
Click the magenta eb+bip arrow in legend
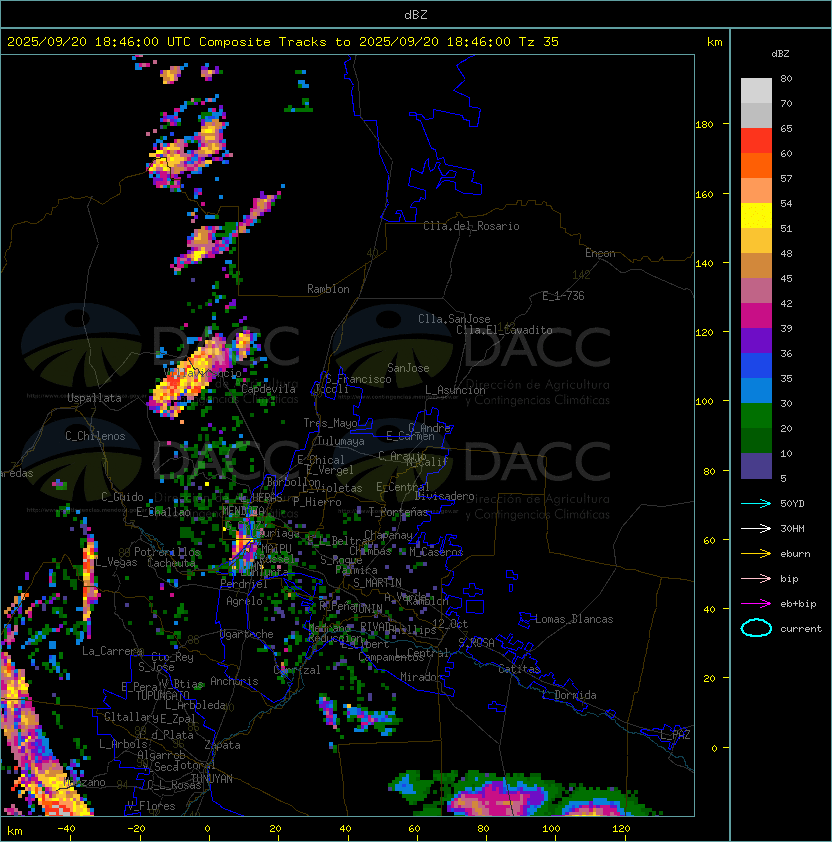click(x=756, y=604)
